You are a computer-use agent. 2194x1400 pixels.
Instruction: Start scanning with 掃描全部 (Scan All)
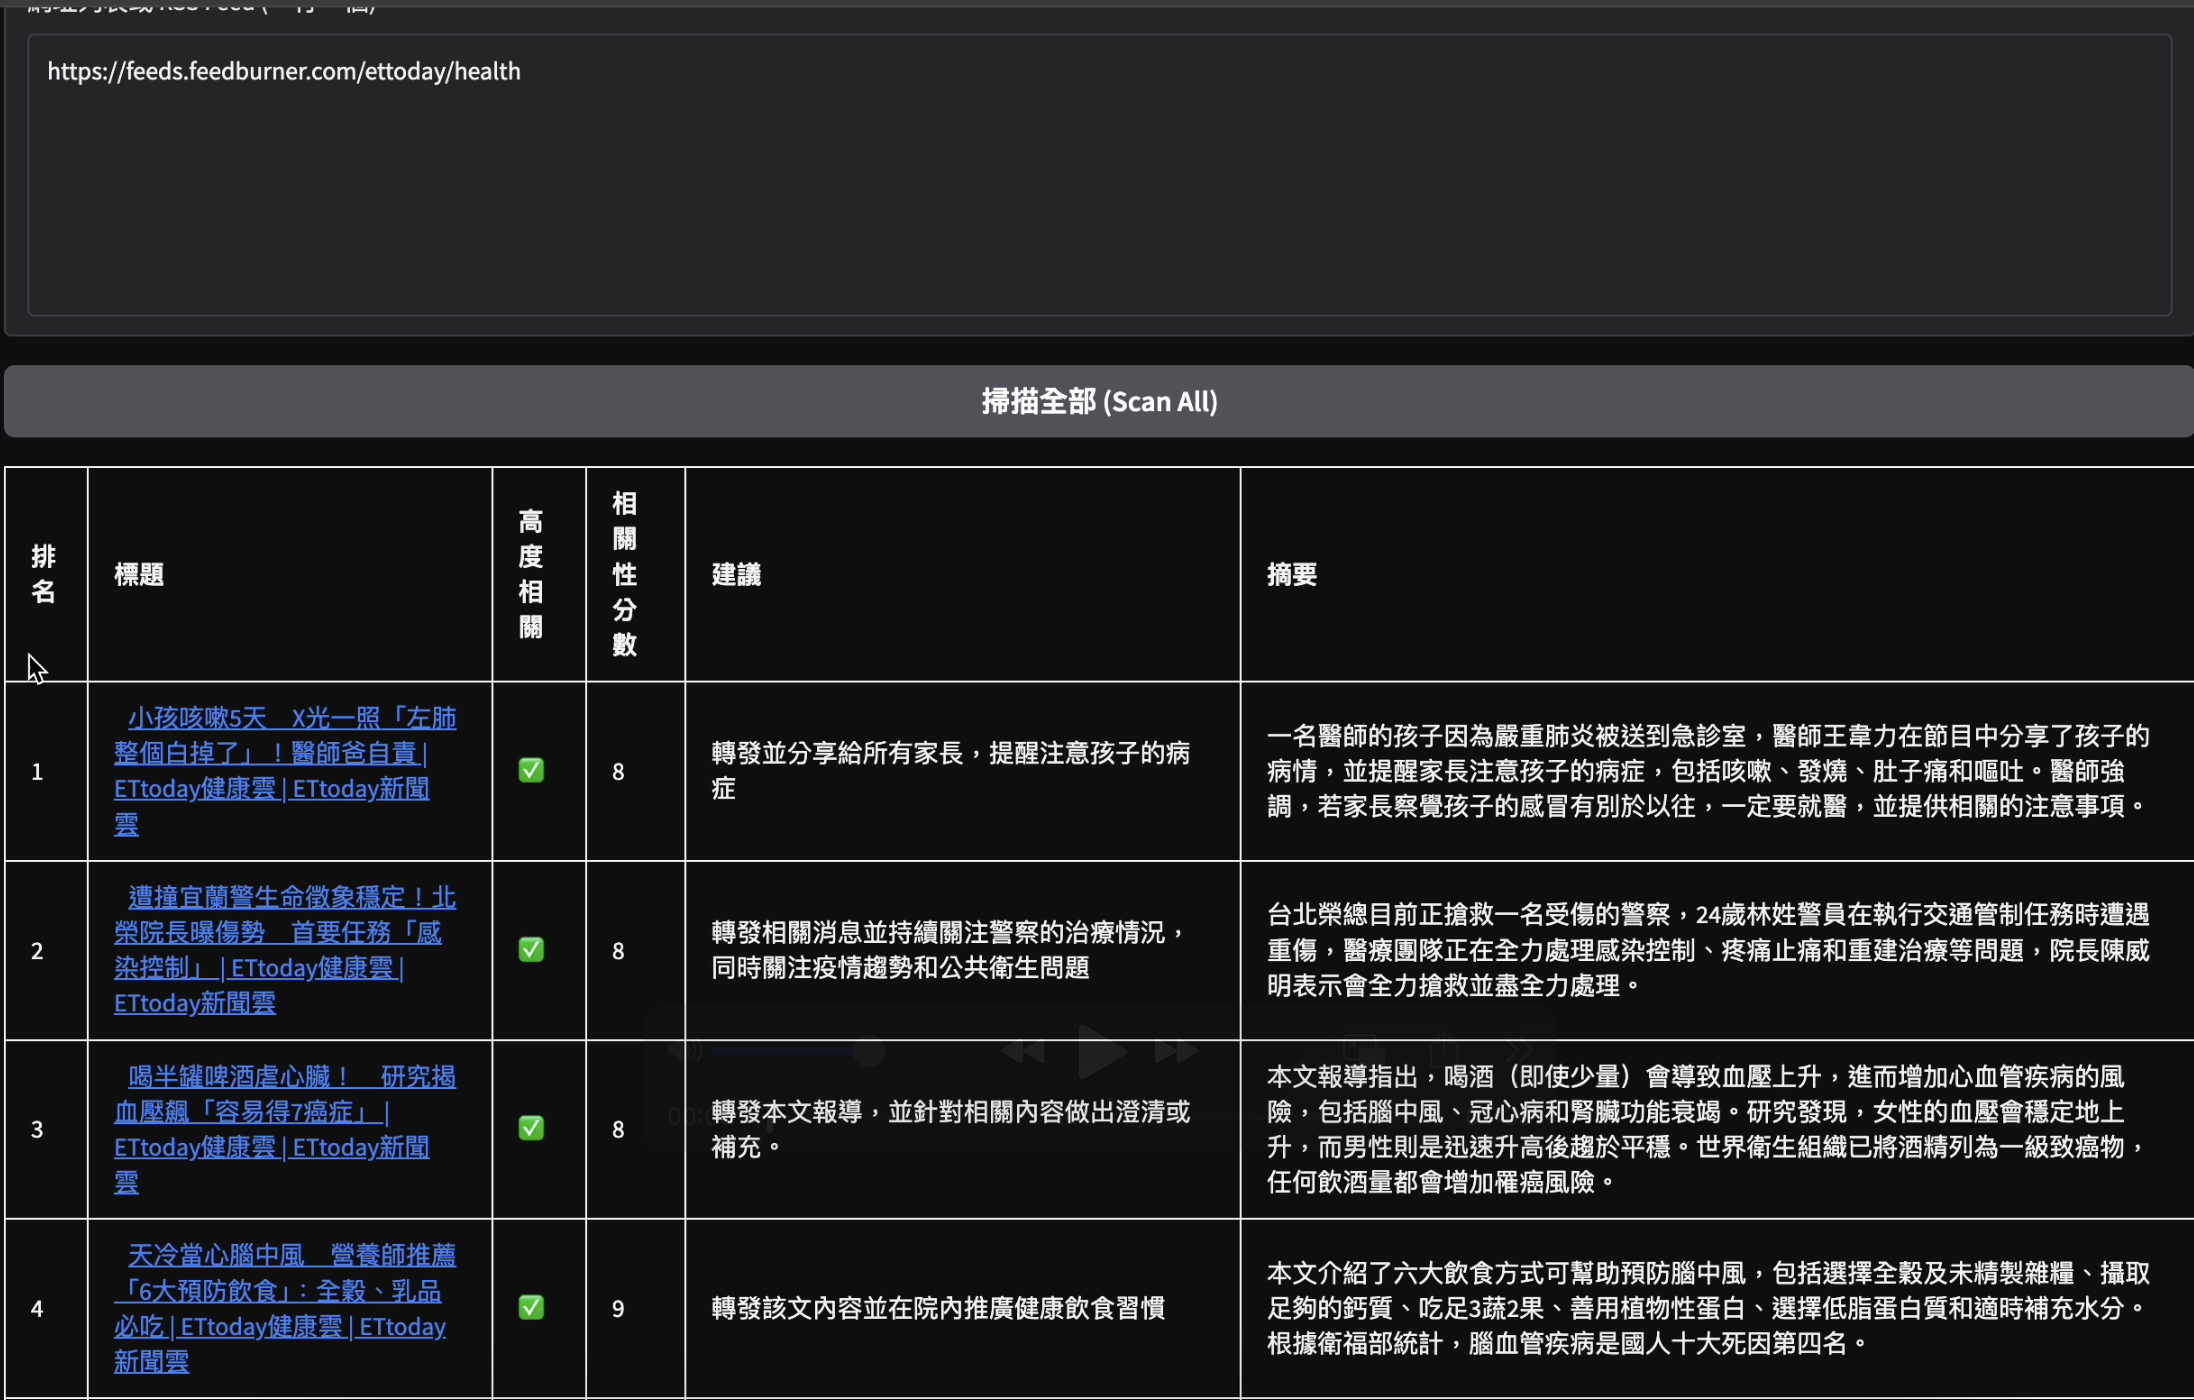coord(1099,401)
